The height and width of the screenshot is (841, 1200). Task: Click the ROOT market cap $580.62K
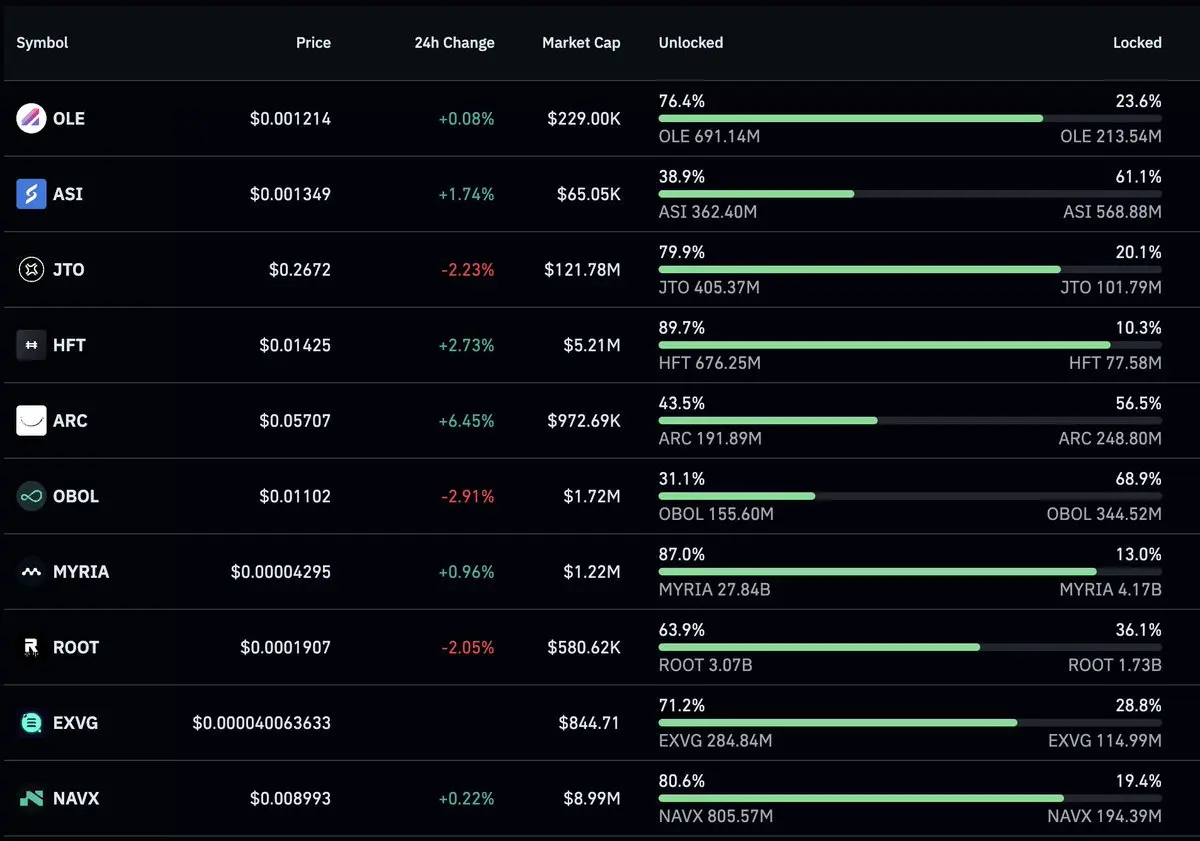(x=584, y=647)
